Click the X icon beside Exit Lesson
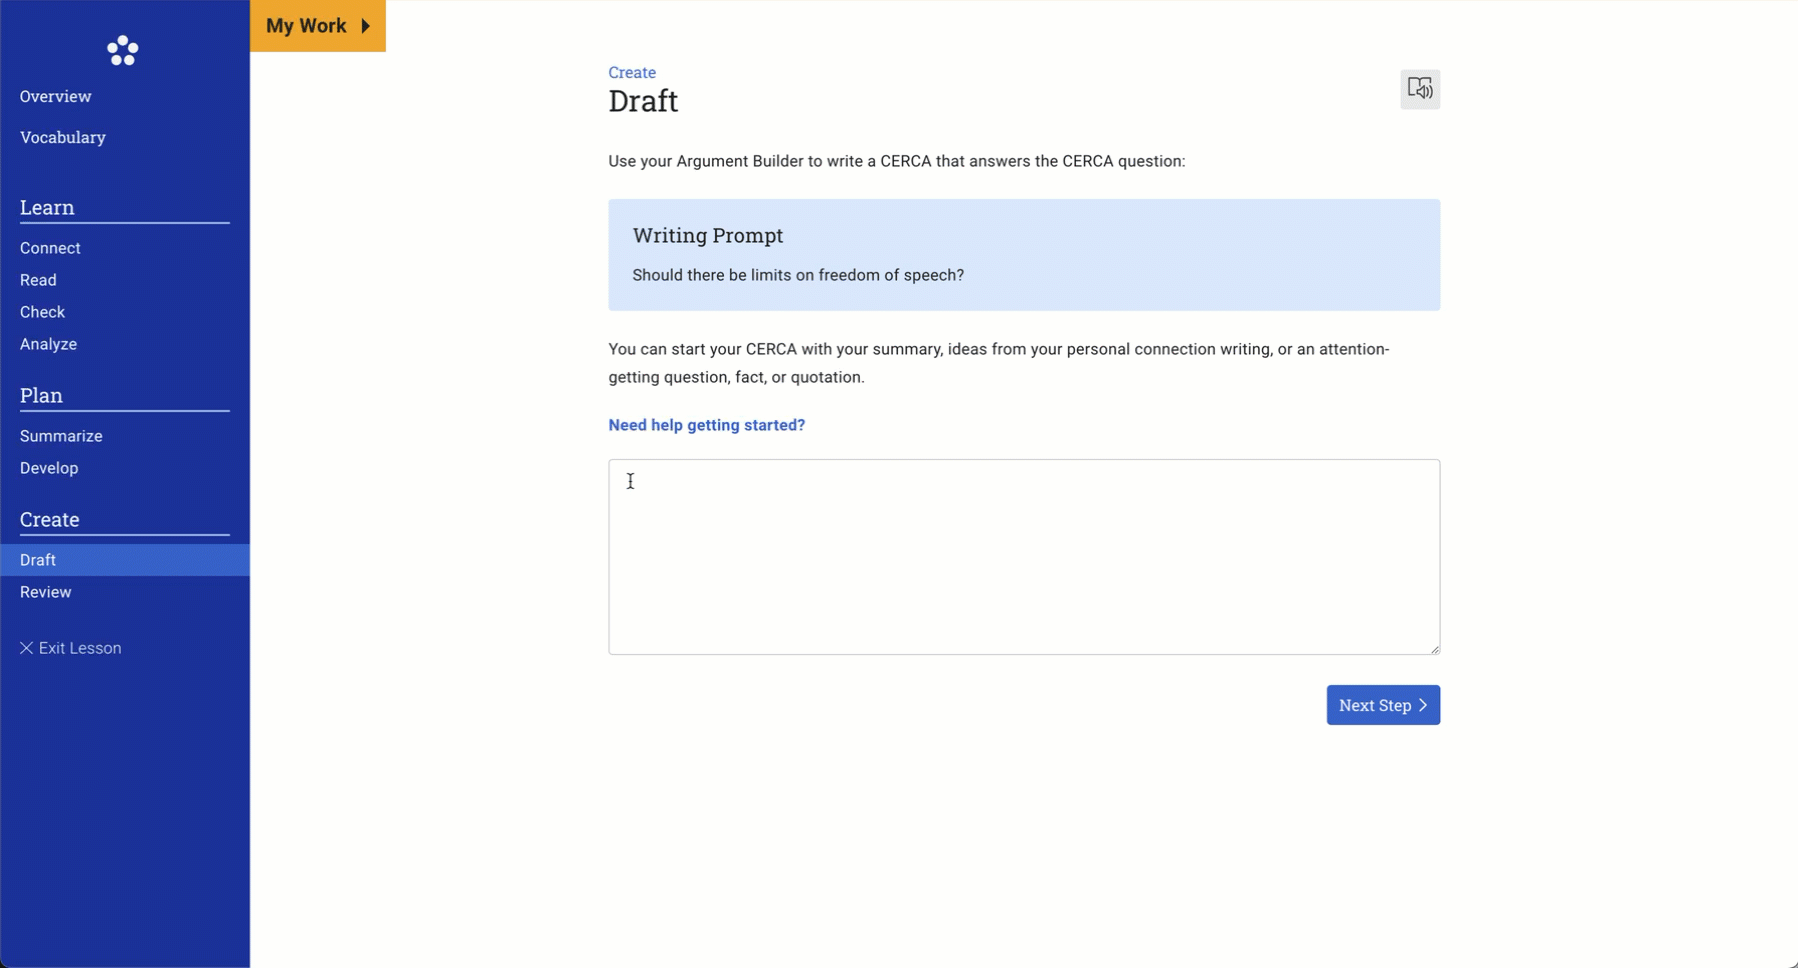The width and height of the screenshot is (1798, 968). click(x=26, y=648)
